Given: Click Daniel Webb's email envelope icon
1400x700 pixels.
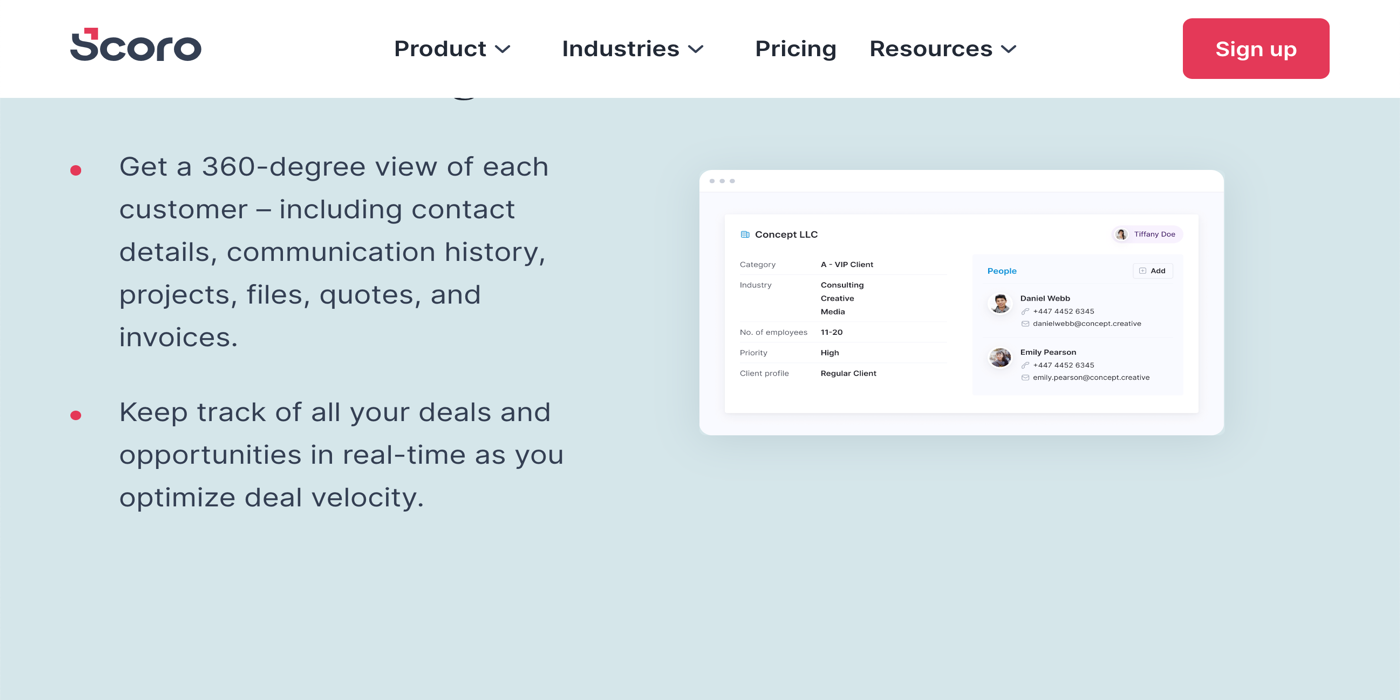Looking at the screenshot, I should (1025, 324).
